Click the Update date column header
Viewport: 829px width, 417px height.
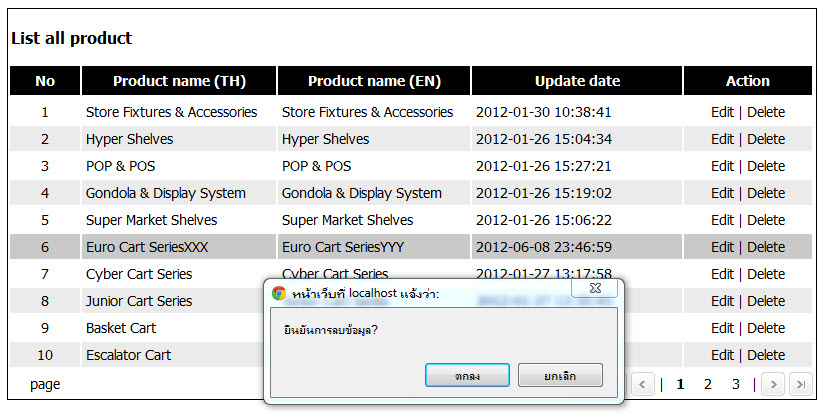click(x=577, y=81)
